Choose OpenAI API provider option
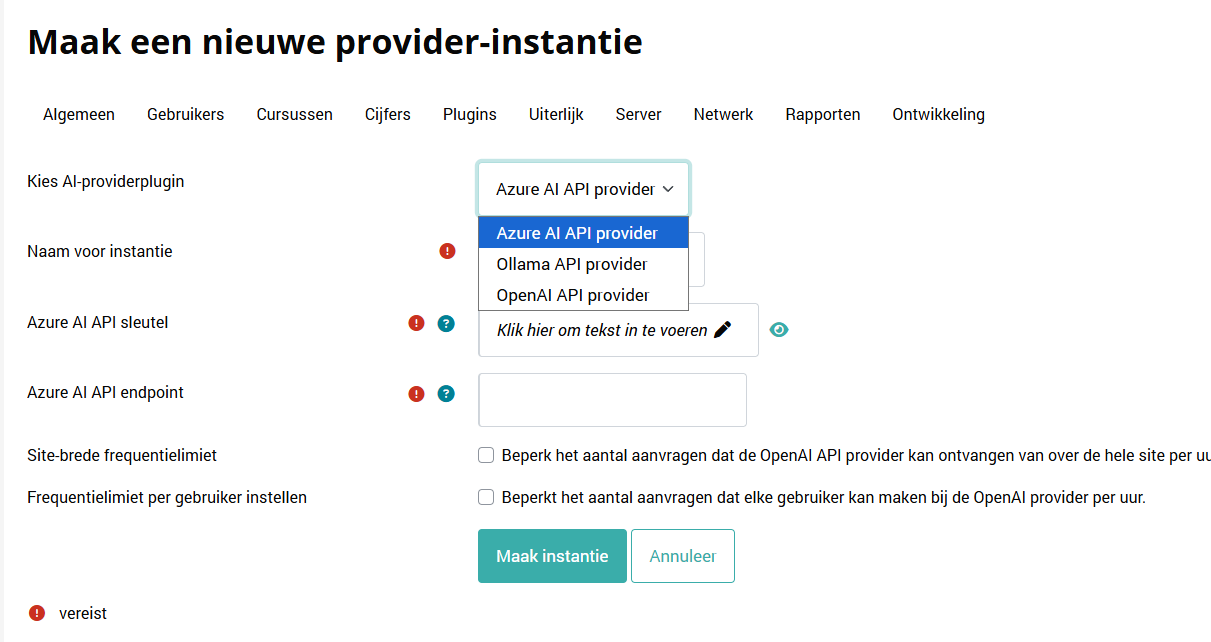This screenshot has height=642, width=1211. tap(573, 295)
